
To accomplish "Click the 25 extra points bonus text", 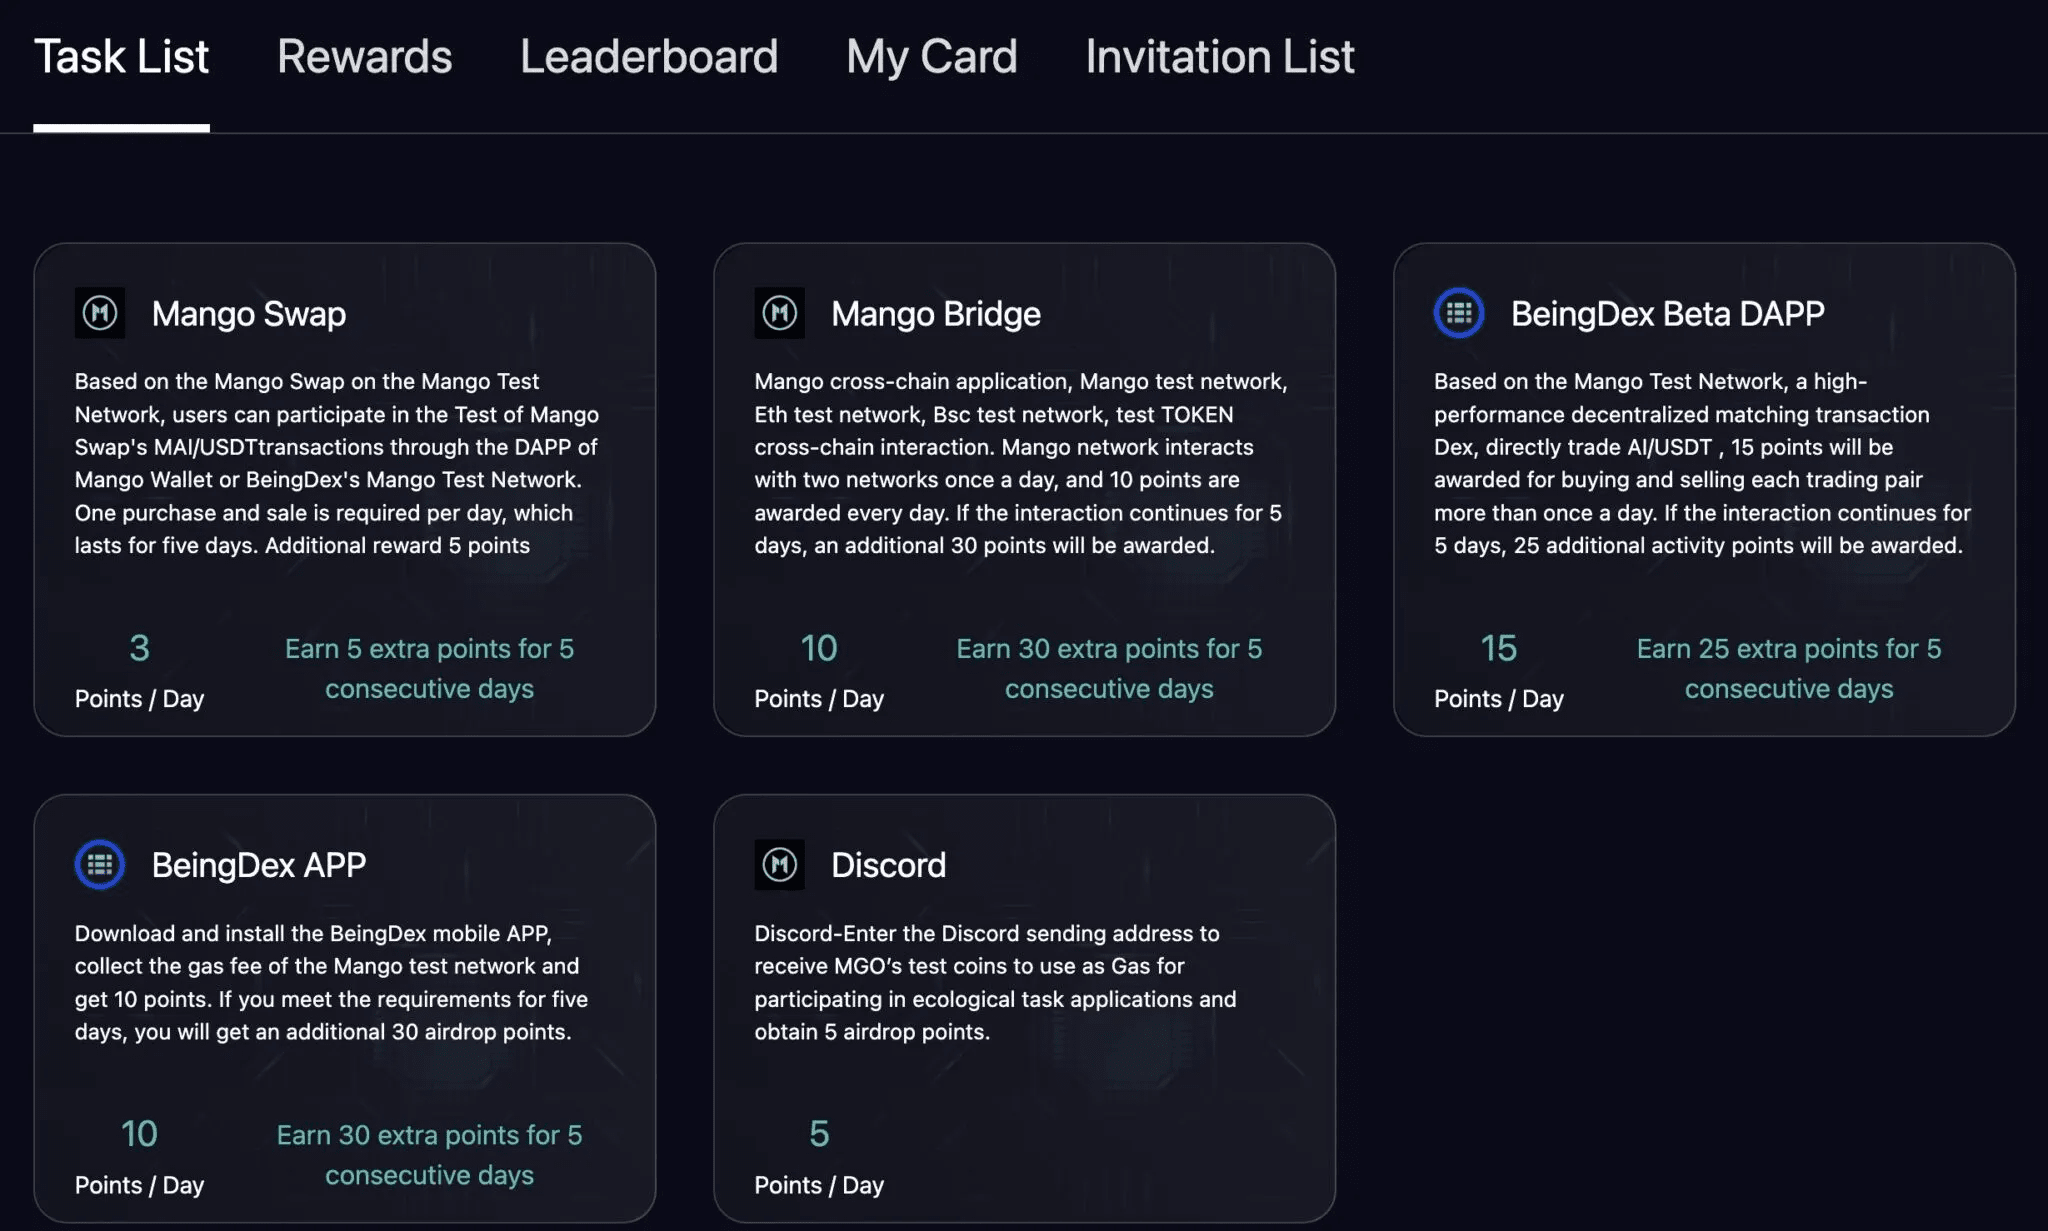I will pyautogui.click(x=1788, y=668).
